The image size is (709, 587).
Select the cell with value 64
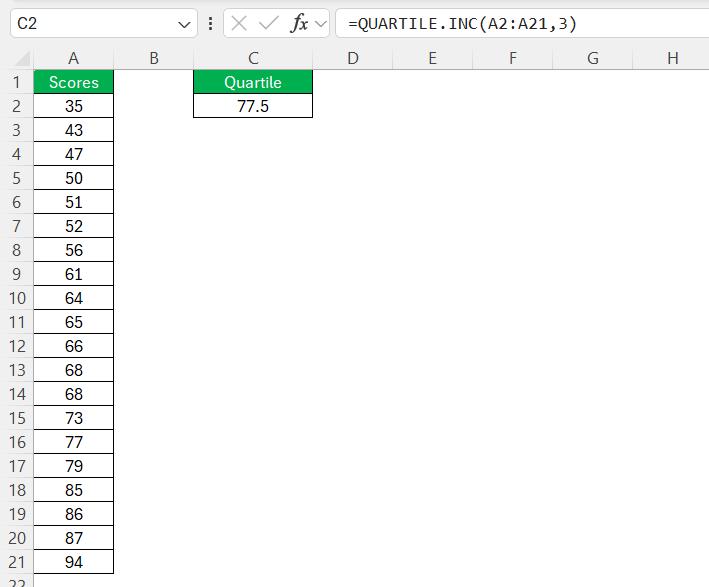pyautogui.click(x=73, y=298)
